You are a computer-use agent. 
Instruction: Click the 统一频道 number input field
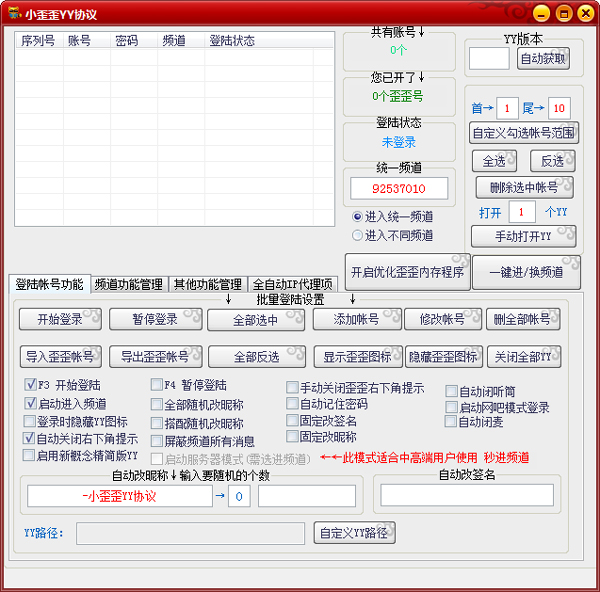click(399, 187)
